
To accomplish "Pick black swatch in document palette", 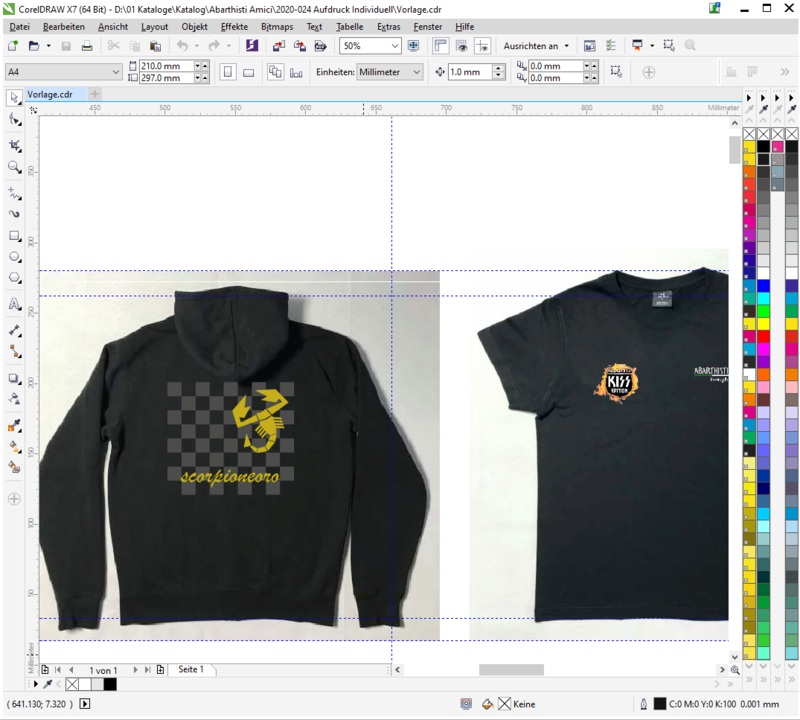I will click(110, 684).
